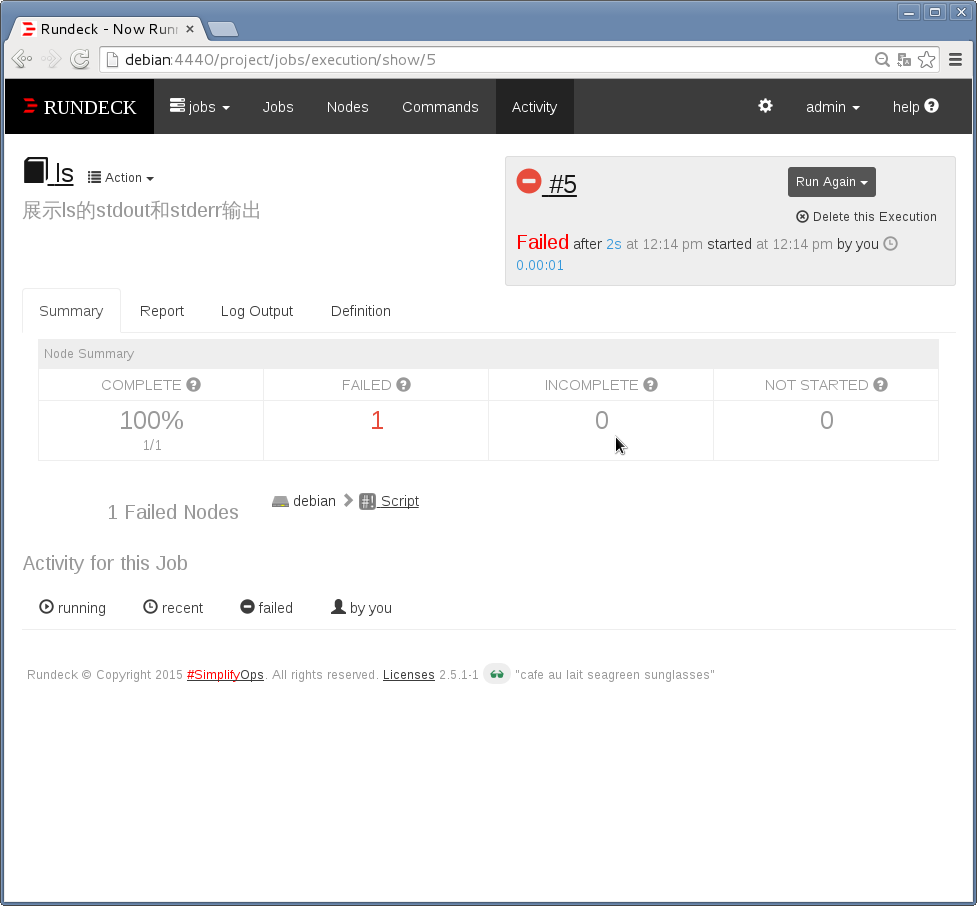Switch to the Summary tab
Viewport: 977px width, 906px height.
coord(71,311)
